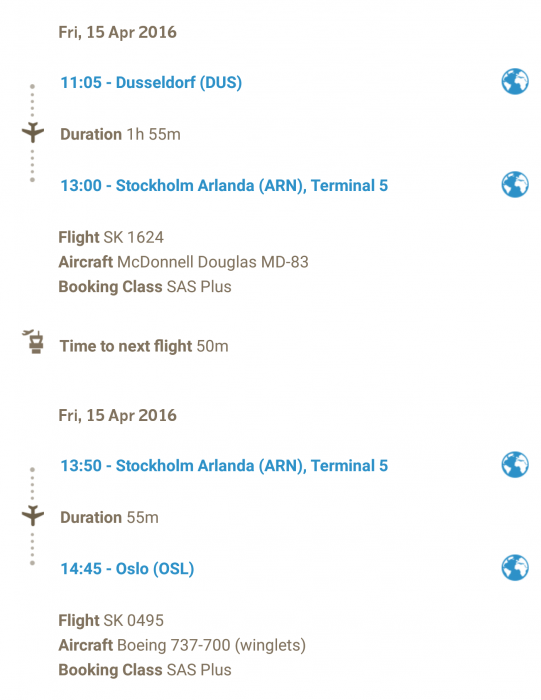Image resolution: width=541 pixels, height=700 pixels.
Task: Open 13:50 - Stockholm Arlanda Terminal 5 link
Action: pos(224,466)
